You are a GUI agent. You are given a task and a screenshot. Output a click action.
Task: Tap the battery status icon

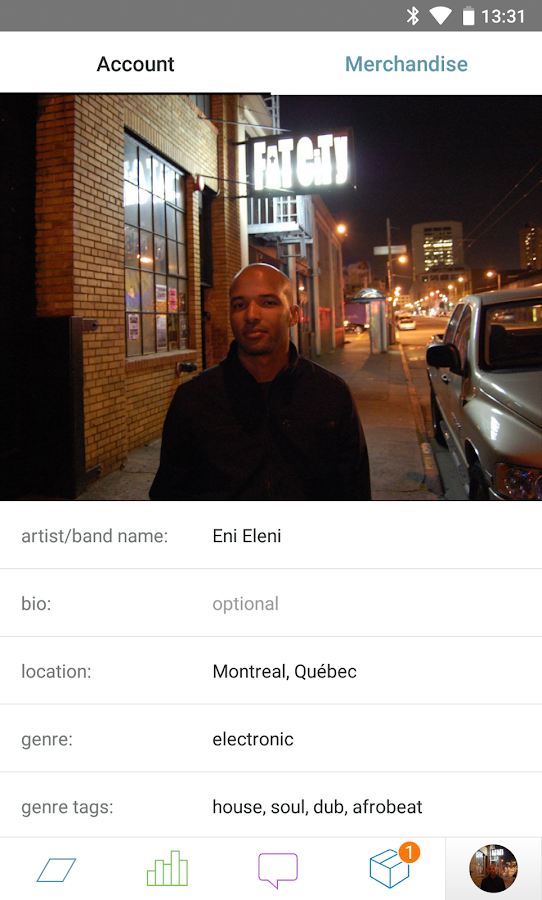pyautogui.click(x=469, y=15)
